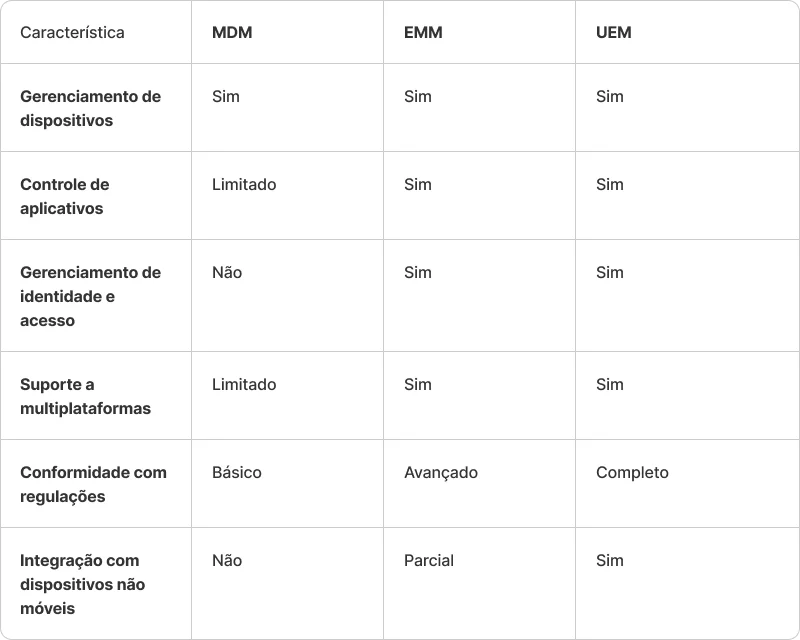The width and height of the screenshot is (800, 640).
Task: Click the EMM column header
Action: (423, 32)
